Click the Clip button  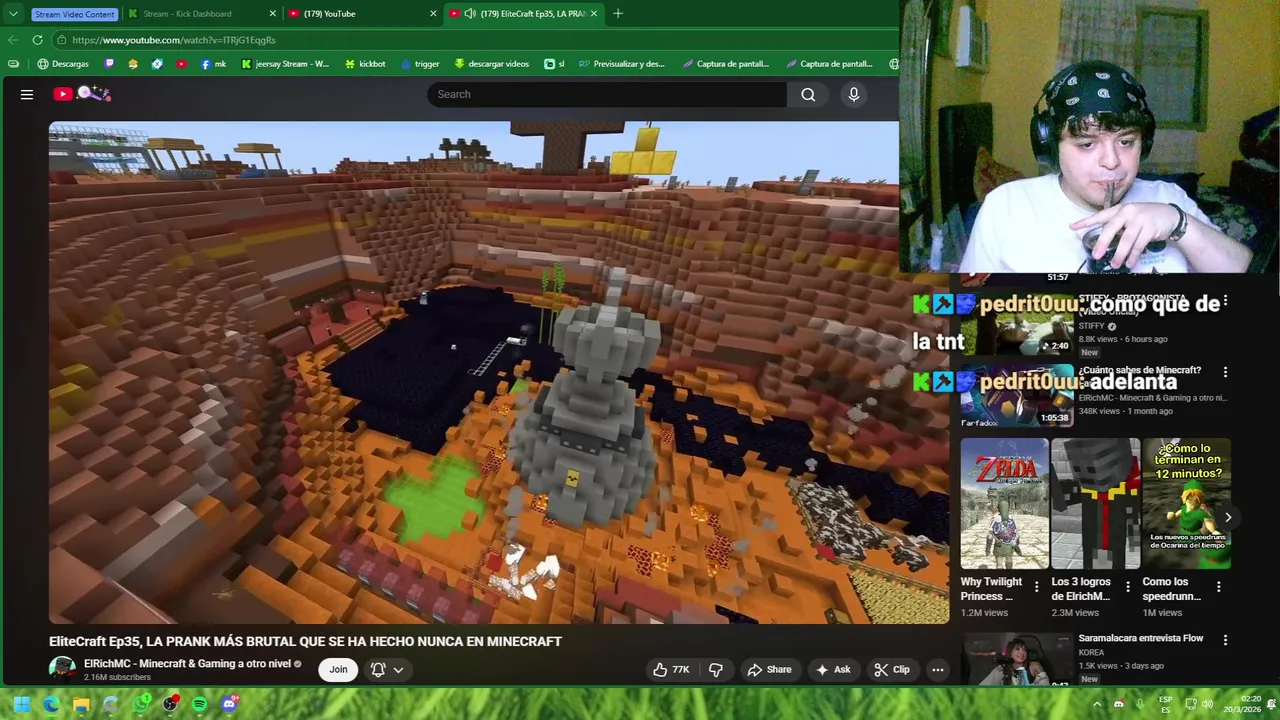click(x=892, y=669)
